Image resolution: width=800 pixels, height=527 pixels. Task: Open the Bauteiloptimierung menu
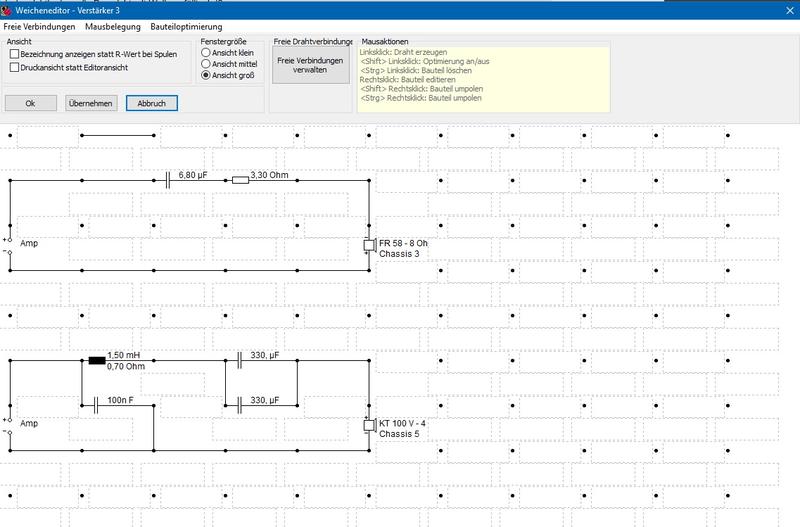(x=186, y=26)
